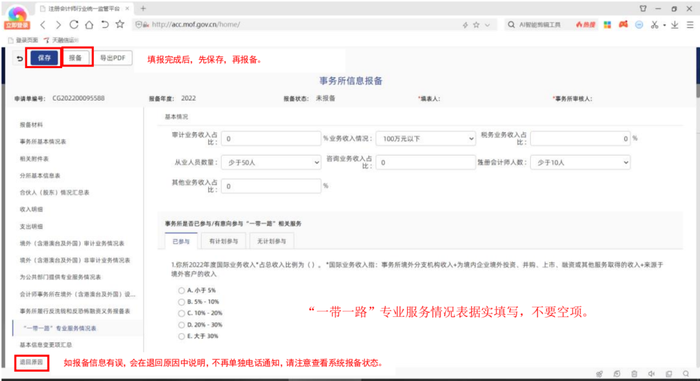Click the blue 保存 button
The height and width of the screenshot is (381, 700).
pyautogui.click(x=44, y=58)
